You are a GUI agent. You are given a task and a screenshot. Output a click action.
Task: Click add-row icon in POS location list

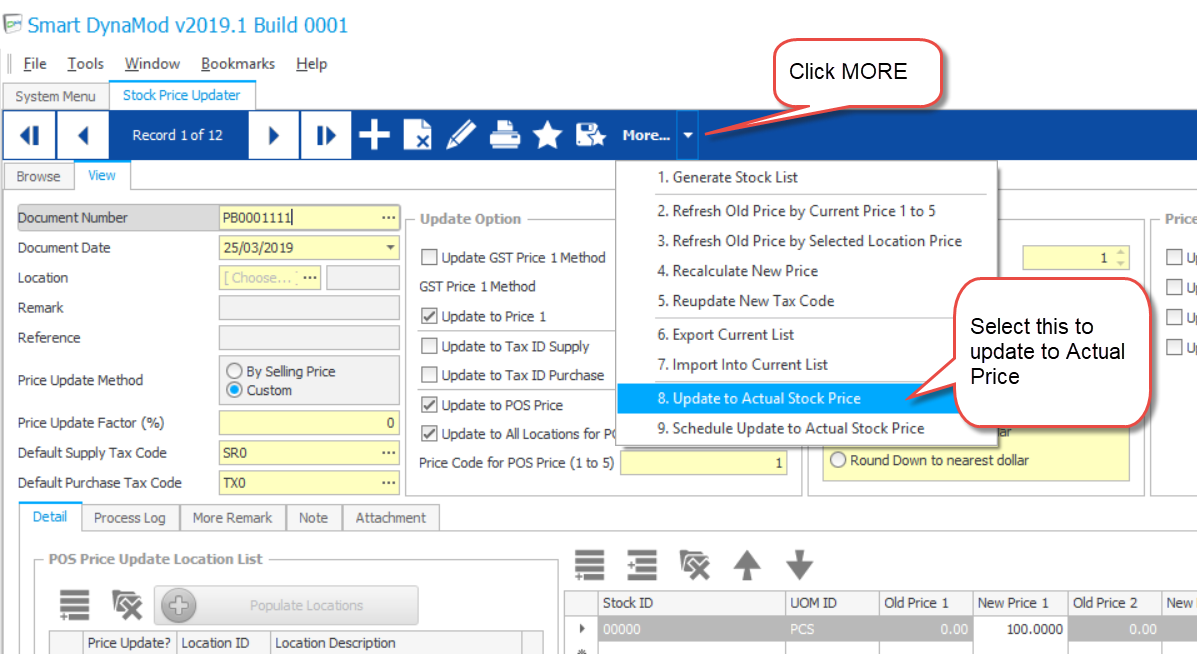(75, 605)
